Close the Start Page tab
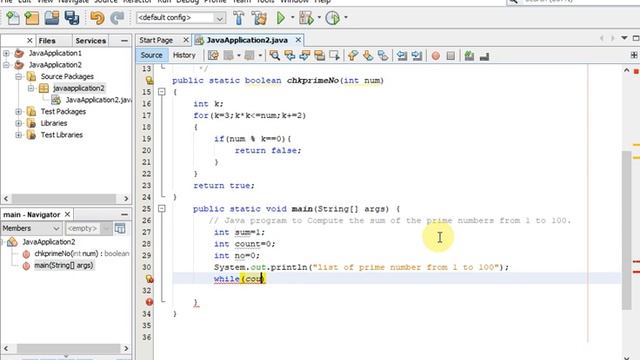The width and height of the screenshot is (640, 360). (186, 40)
